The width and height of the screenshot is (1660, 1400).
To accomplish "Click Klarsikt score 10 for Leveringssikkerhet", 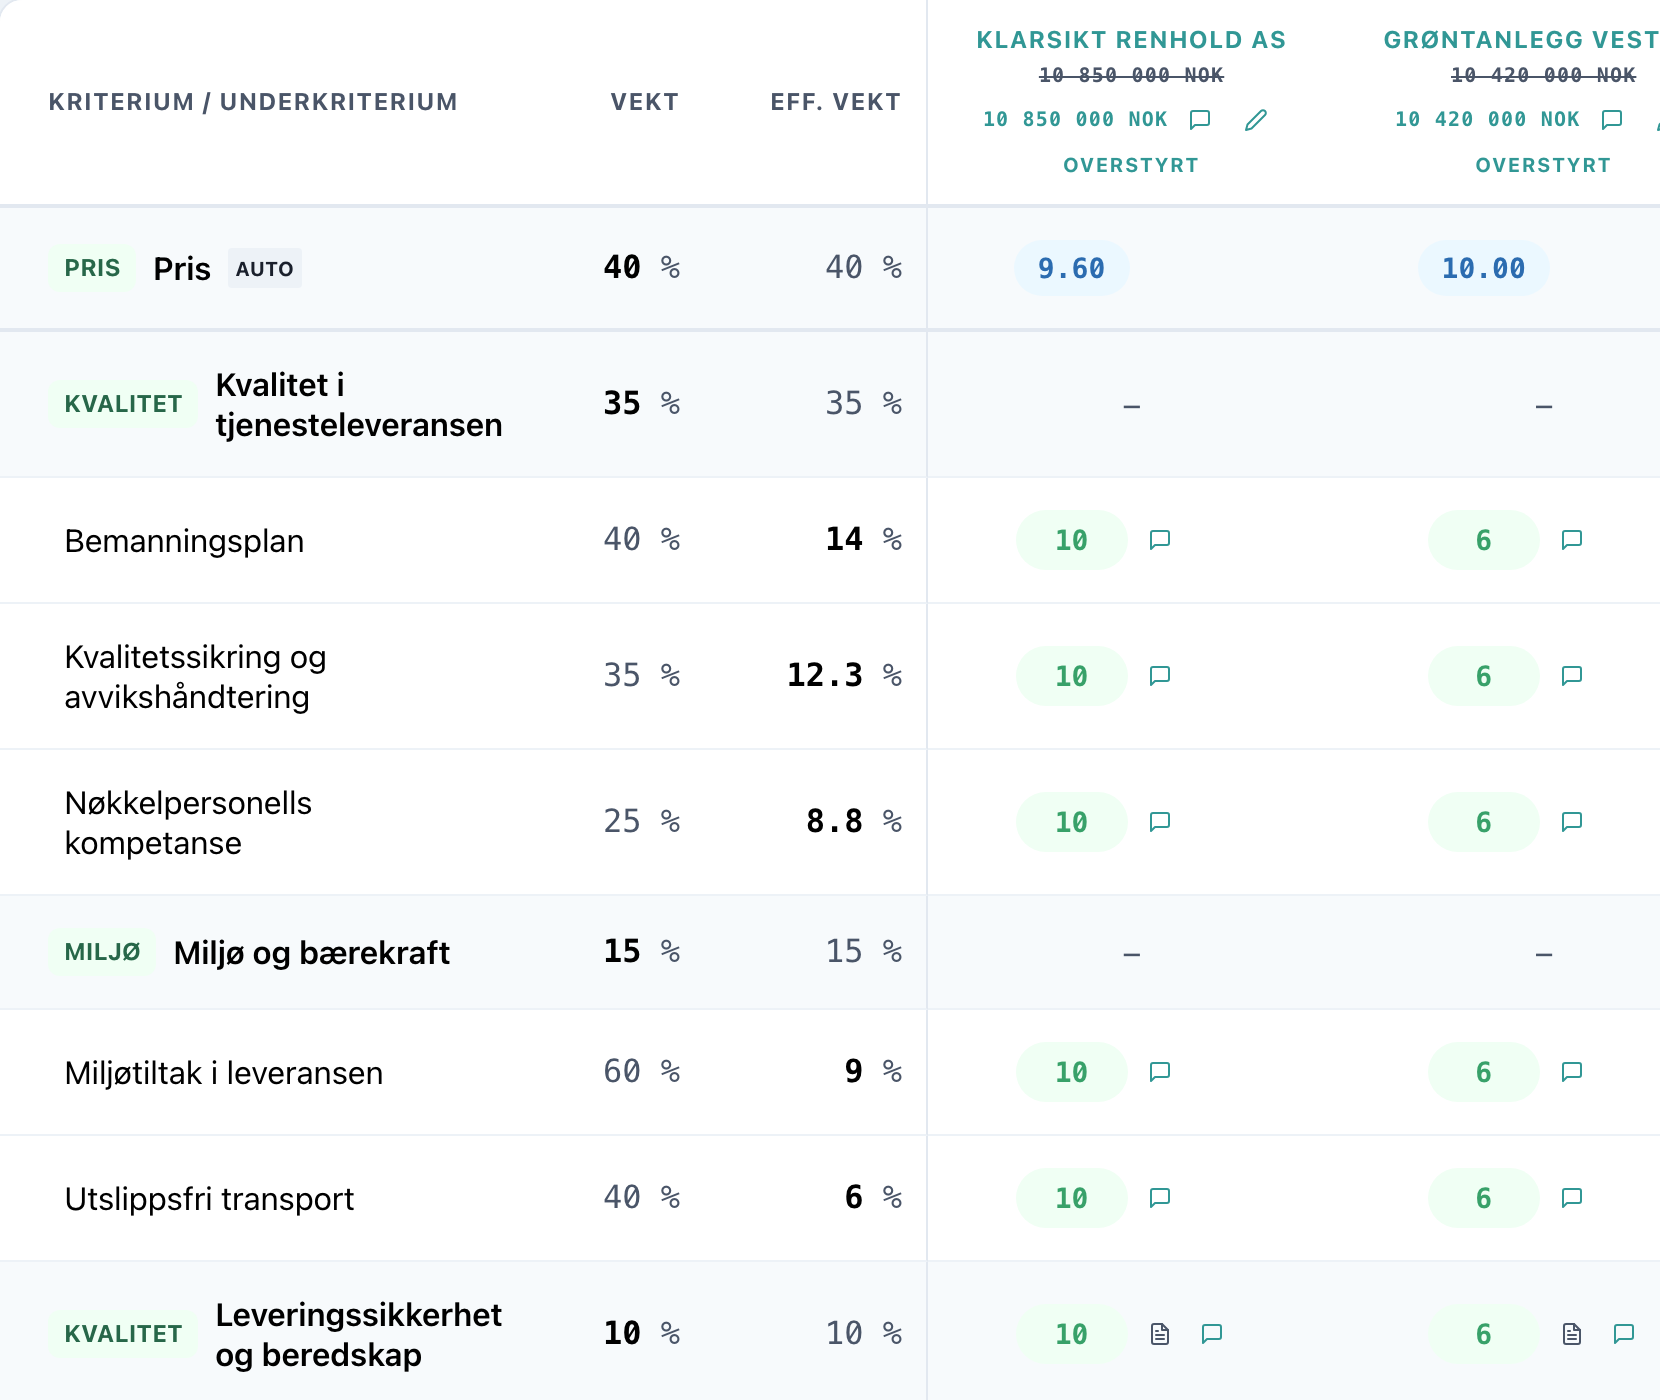I will point(1072,1334).
